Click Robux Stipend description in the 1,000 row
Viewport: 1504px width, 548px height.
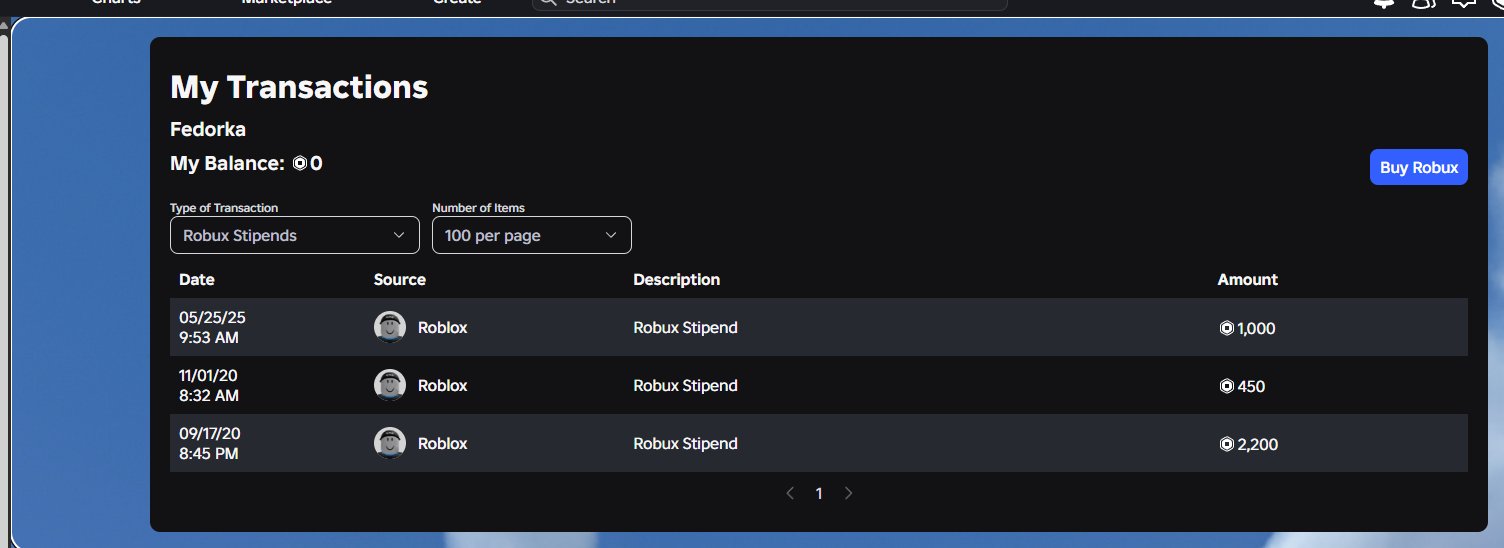[686, 327]
